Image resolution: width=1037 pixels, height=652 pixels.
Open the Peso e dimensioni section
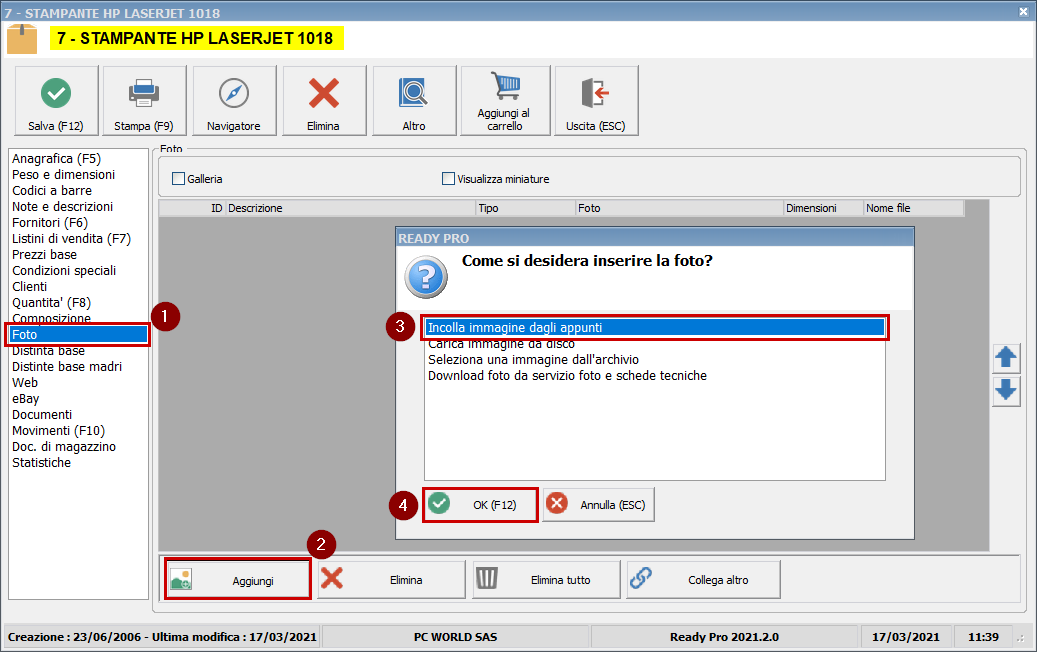point(63,175)
